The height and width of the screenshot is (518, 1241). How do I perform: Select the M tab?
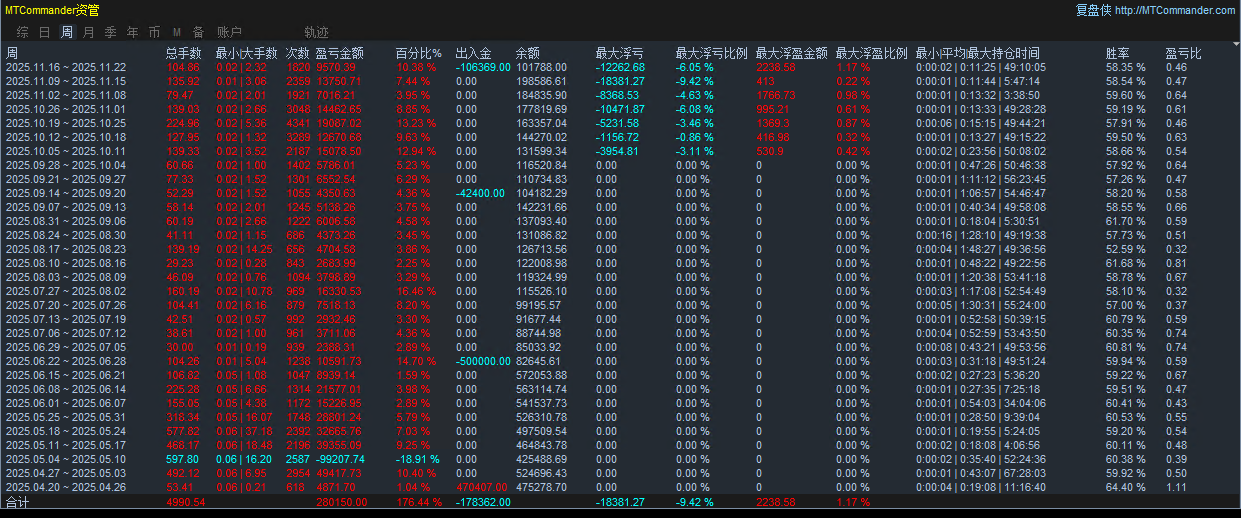coord(177,32)
